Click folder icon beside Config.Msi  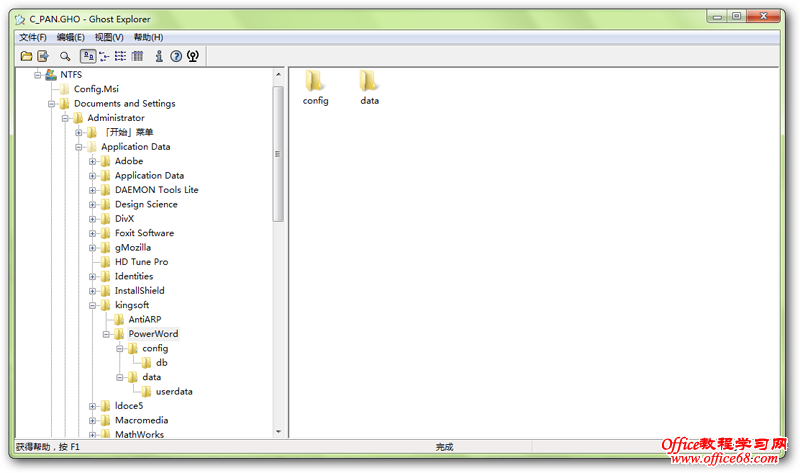[64, 89]
